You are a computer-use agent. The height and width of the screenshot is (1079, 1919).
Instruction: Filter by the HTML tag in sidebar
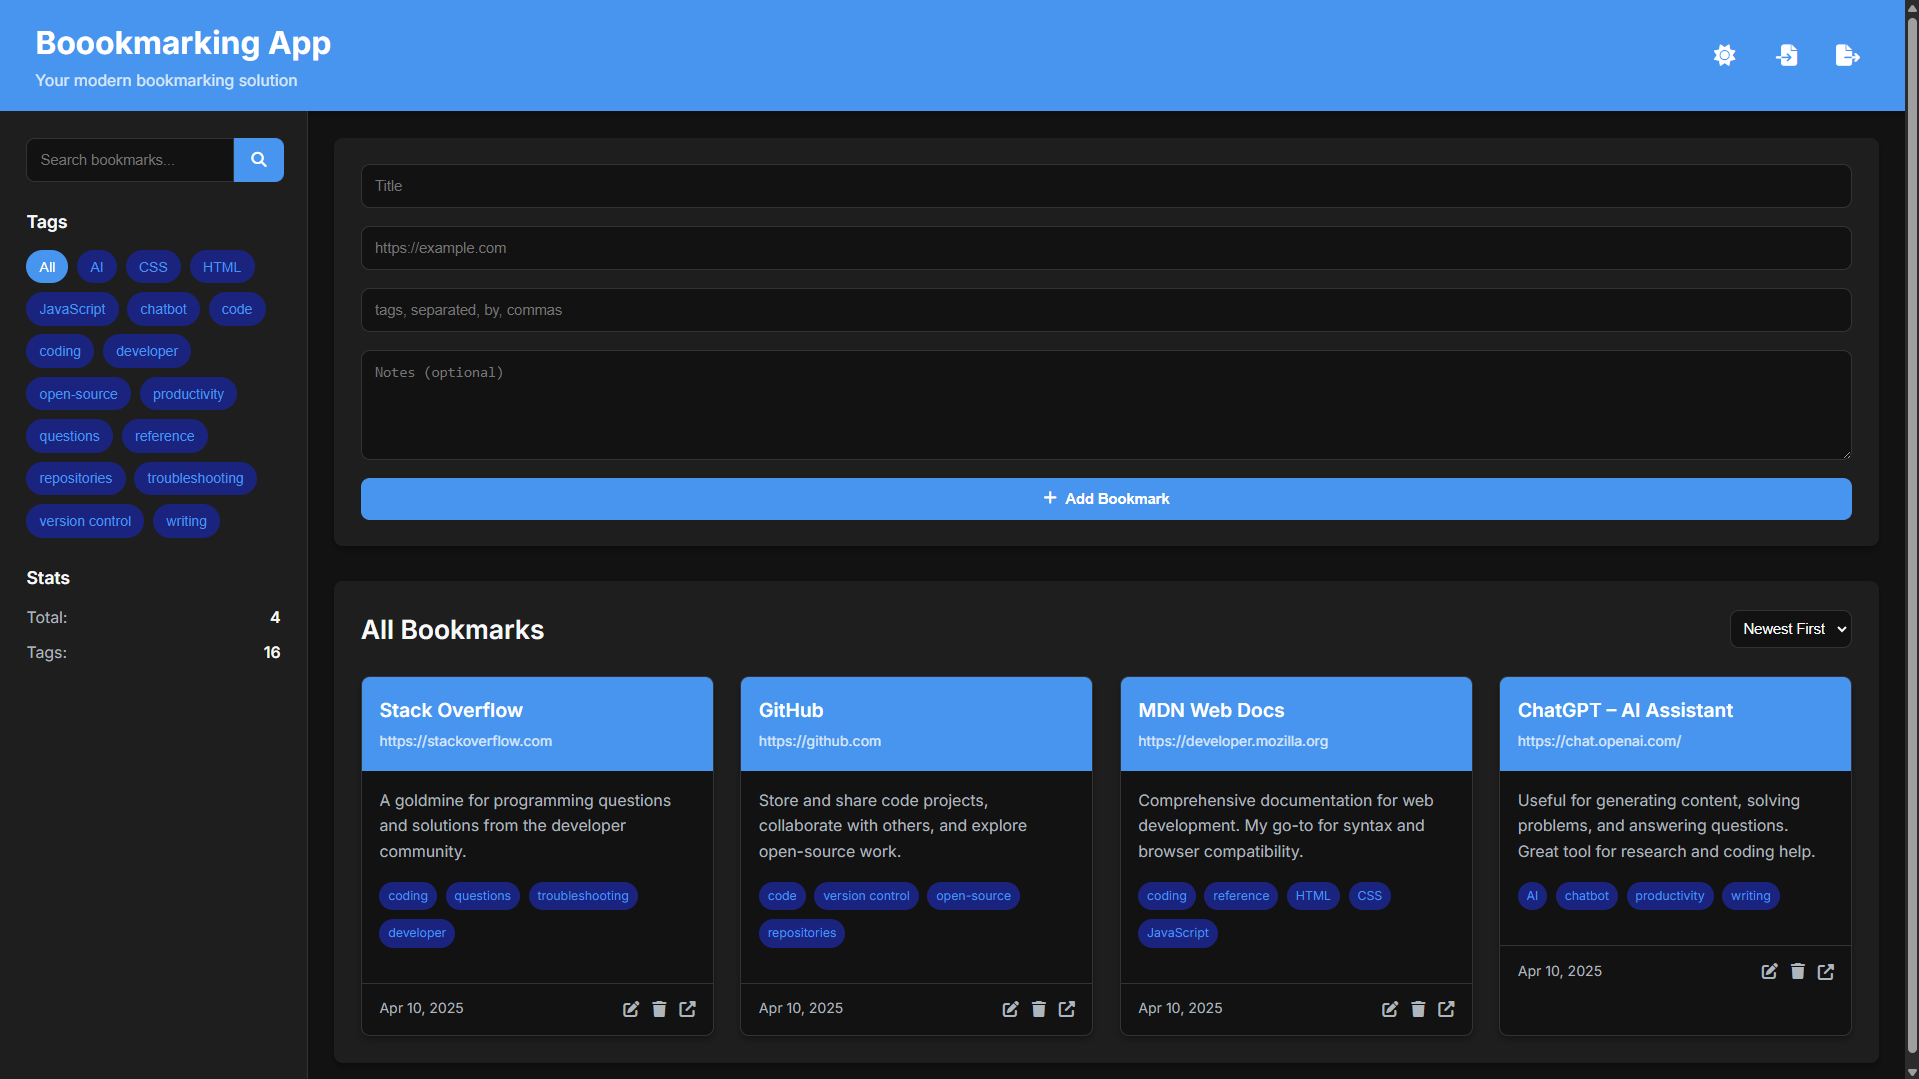pos(222,267)
